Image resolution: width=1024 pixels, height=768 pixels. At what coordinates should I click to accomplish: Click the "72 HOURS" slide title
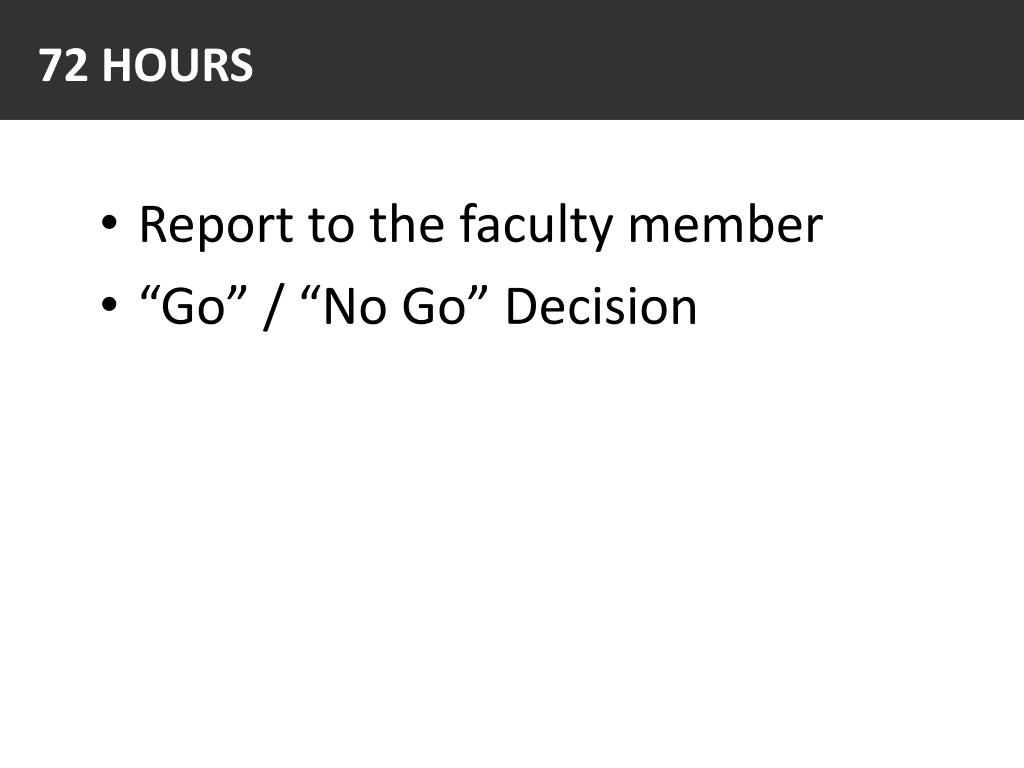(x=146, y=65)
